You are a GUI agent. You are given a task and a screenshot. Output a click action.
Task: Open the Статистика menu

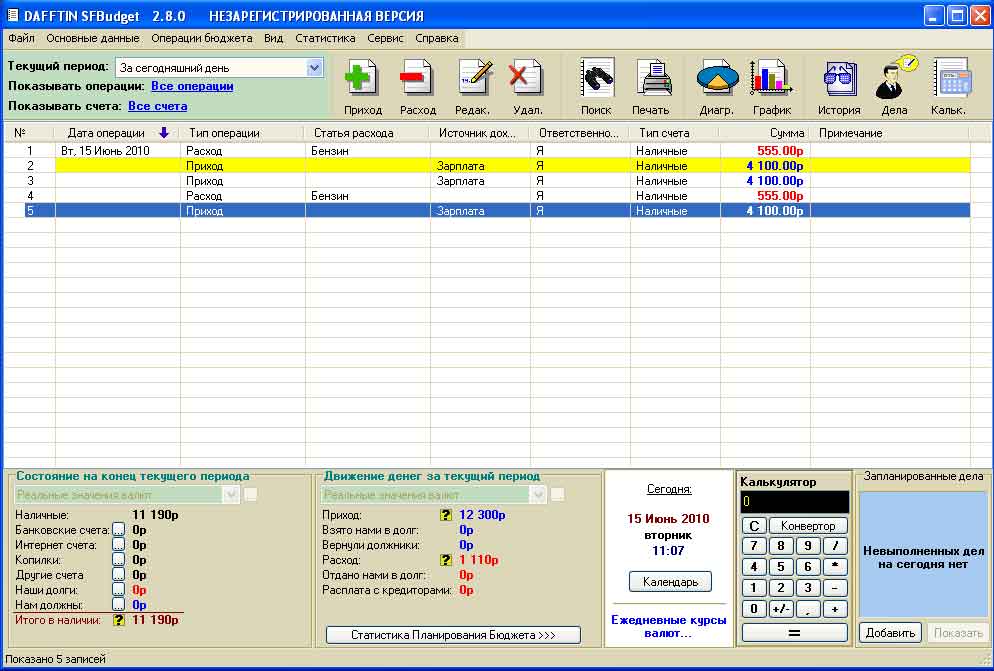pos(325,38)
